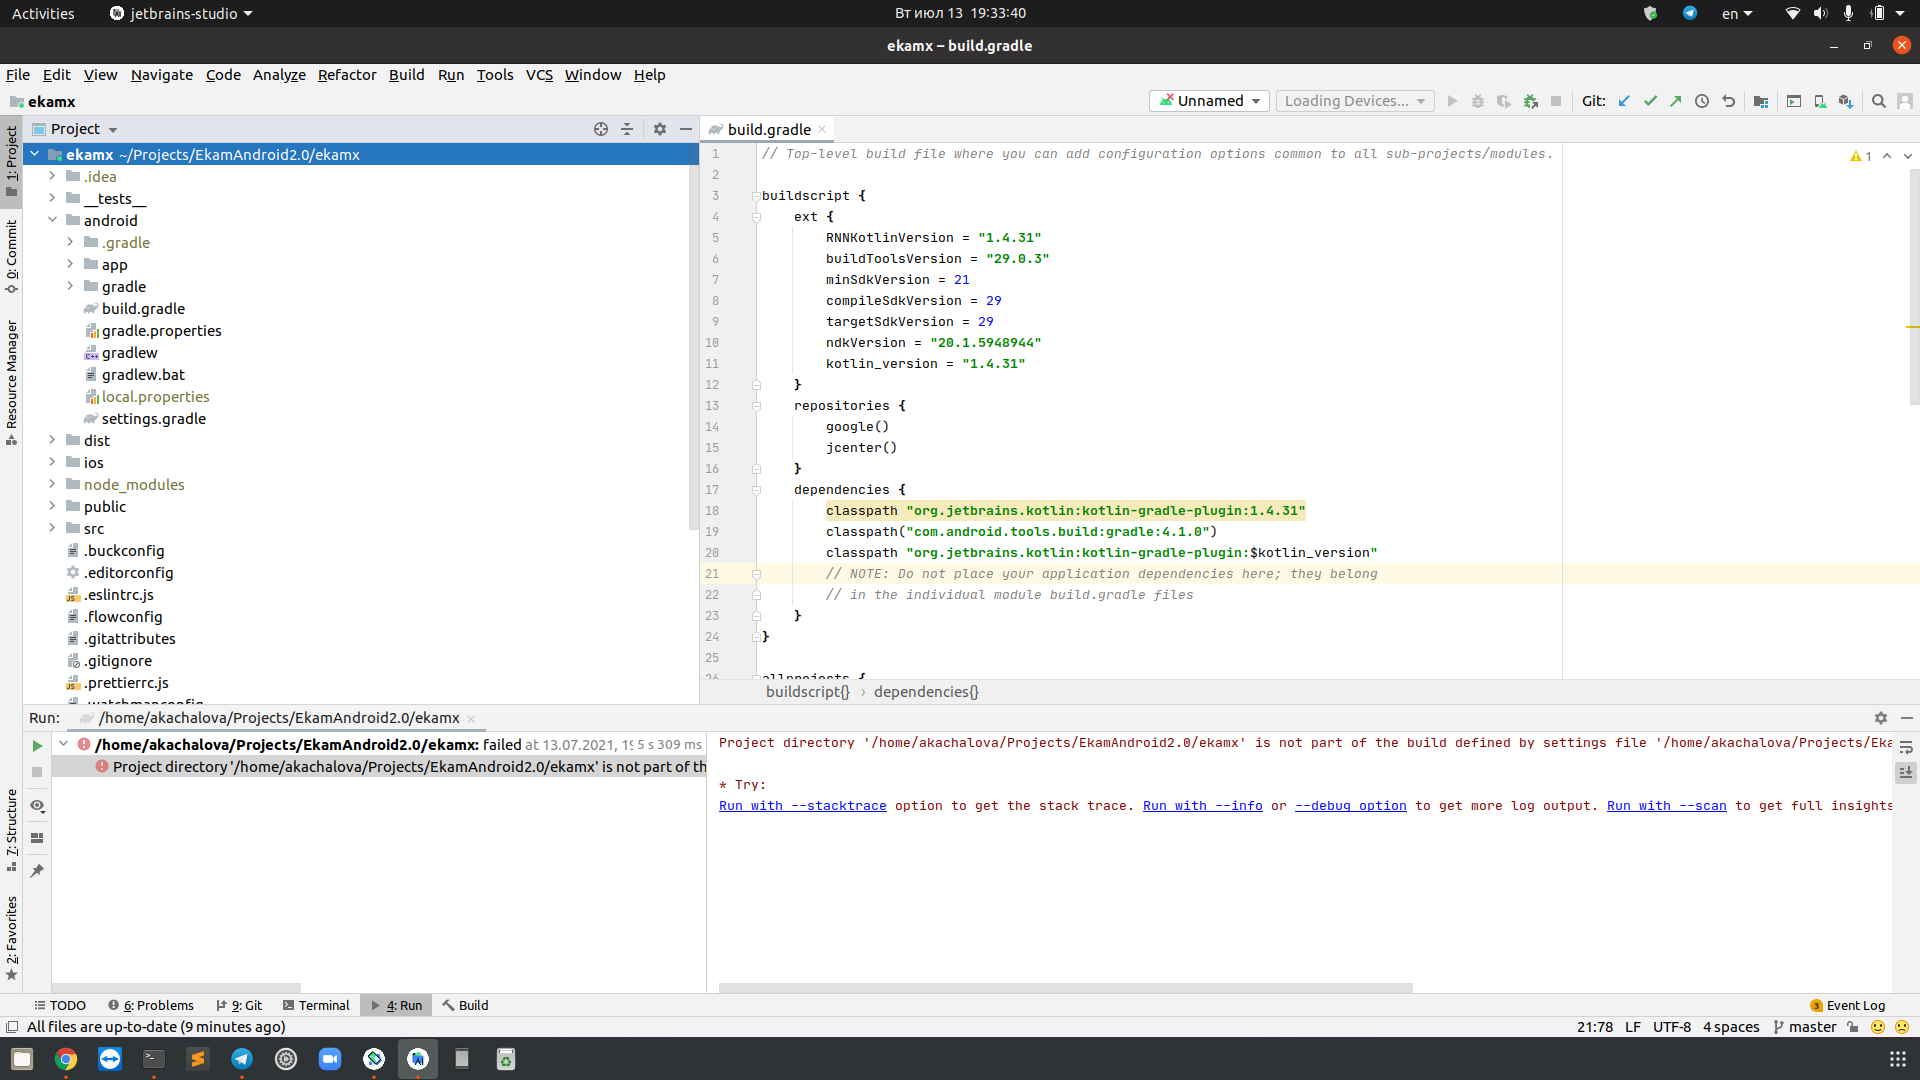Open the File menu
Screen dimensions: 1920x1080
[18, 75]
